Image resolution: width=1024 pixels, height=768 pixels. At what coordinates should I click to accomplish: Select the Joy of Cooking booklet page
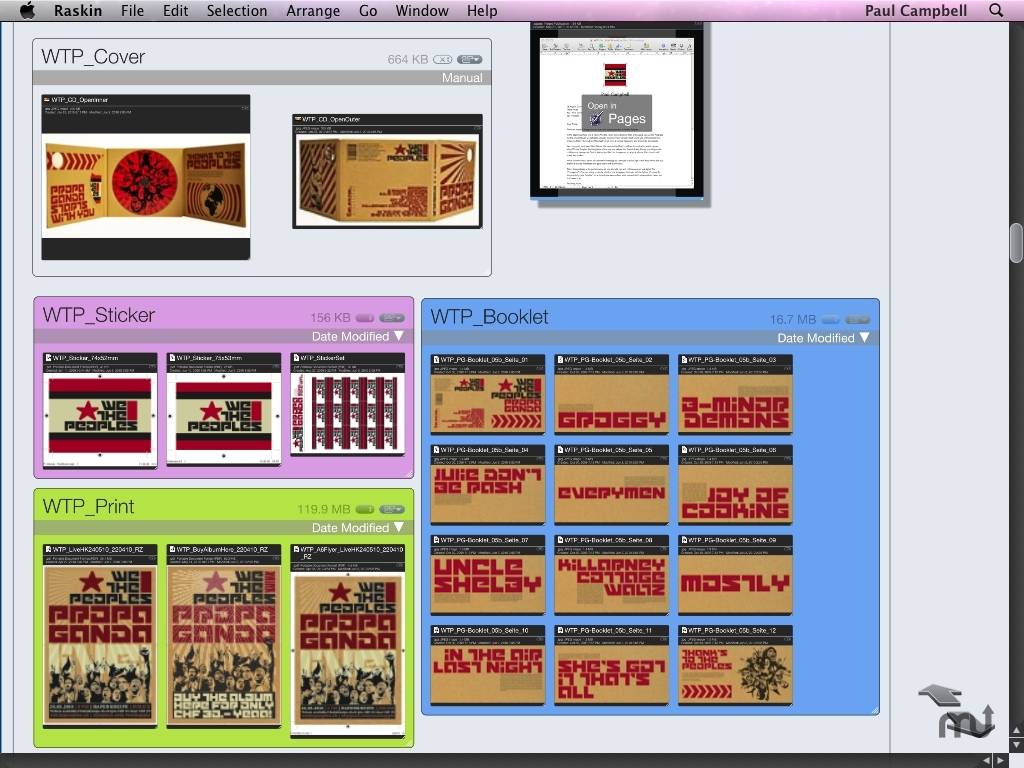coord(735,485)
